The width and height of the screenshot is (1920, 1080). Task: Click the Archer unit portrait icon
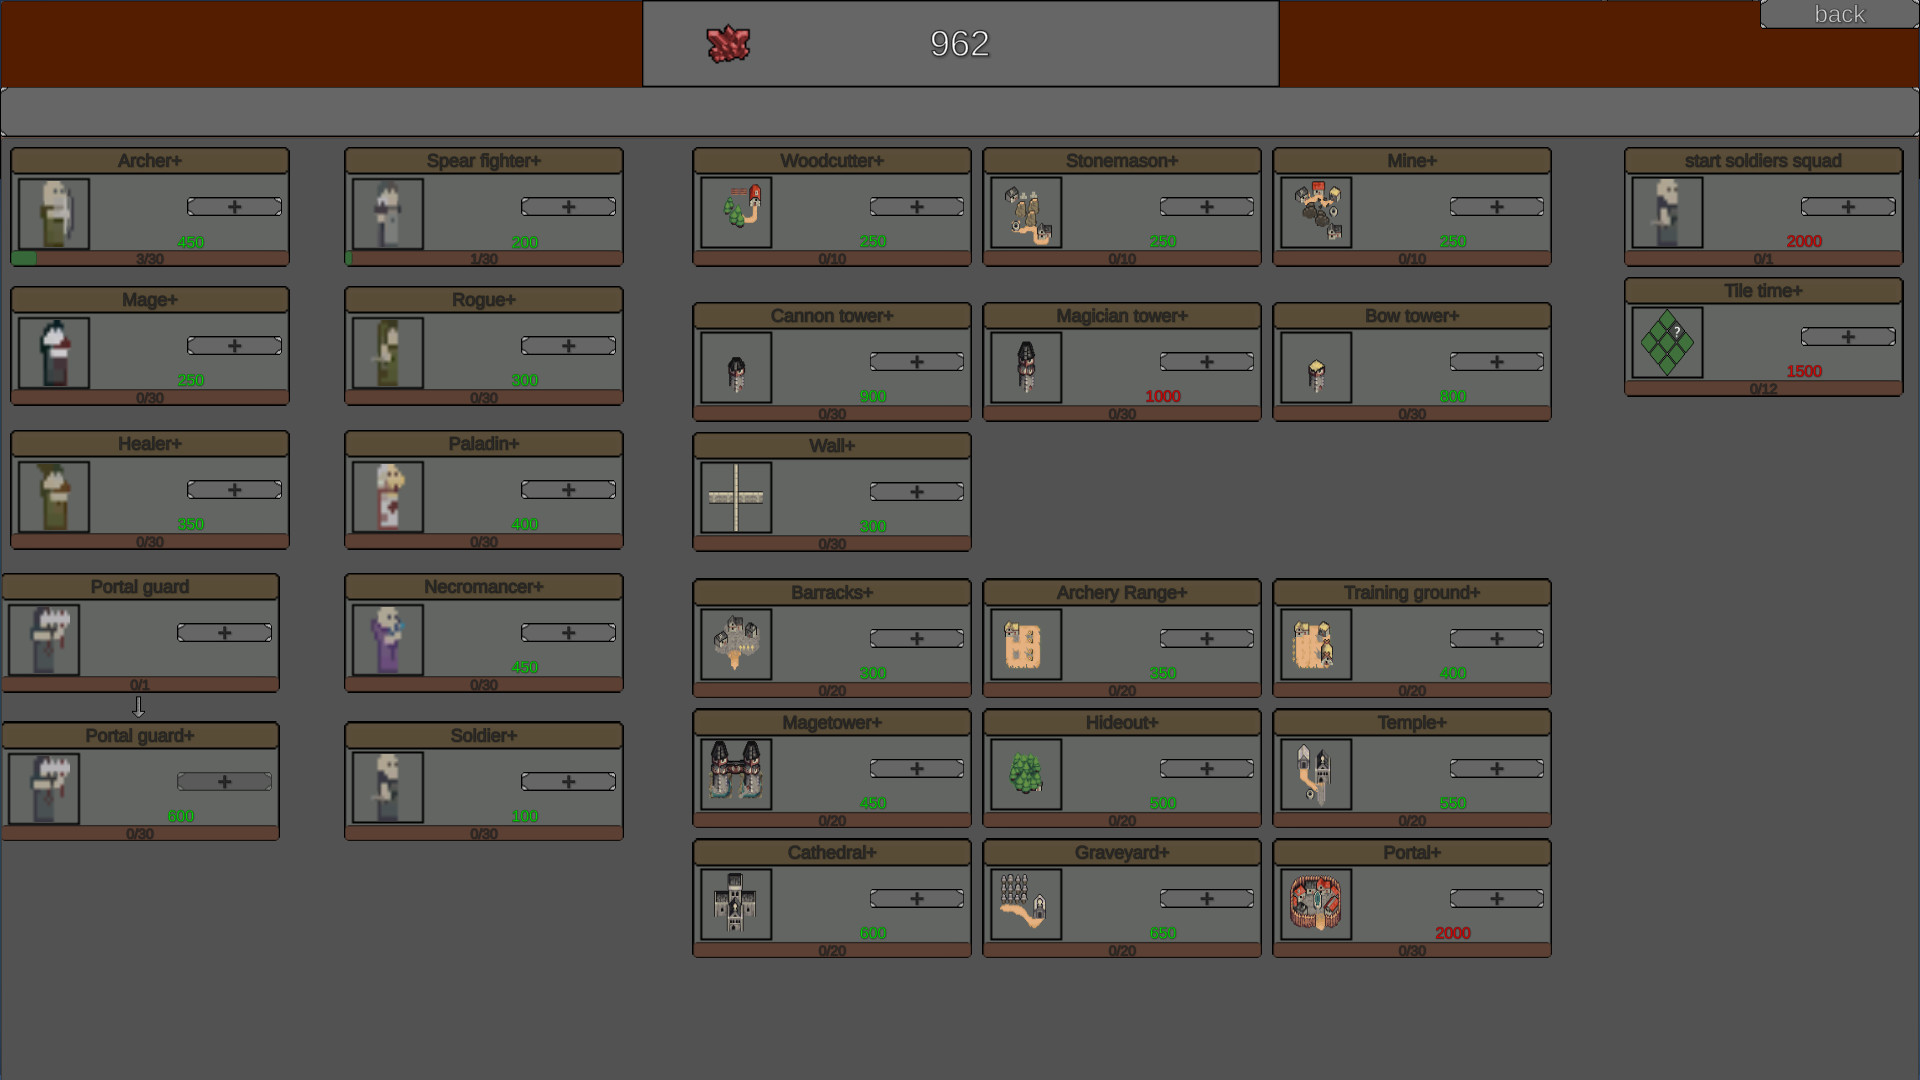click(54, 214)
